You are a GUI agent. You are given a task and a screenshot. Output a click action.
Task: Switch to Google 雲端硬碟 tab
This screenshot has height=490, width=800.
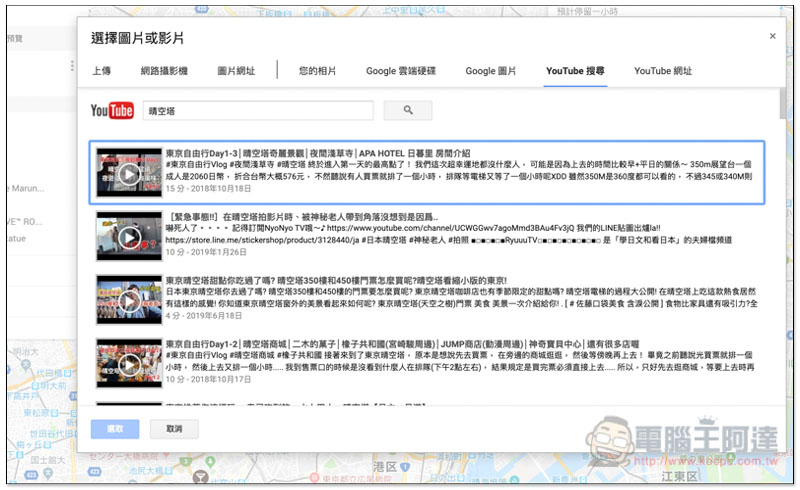401,71
